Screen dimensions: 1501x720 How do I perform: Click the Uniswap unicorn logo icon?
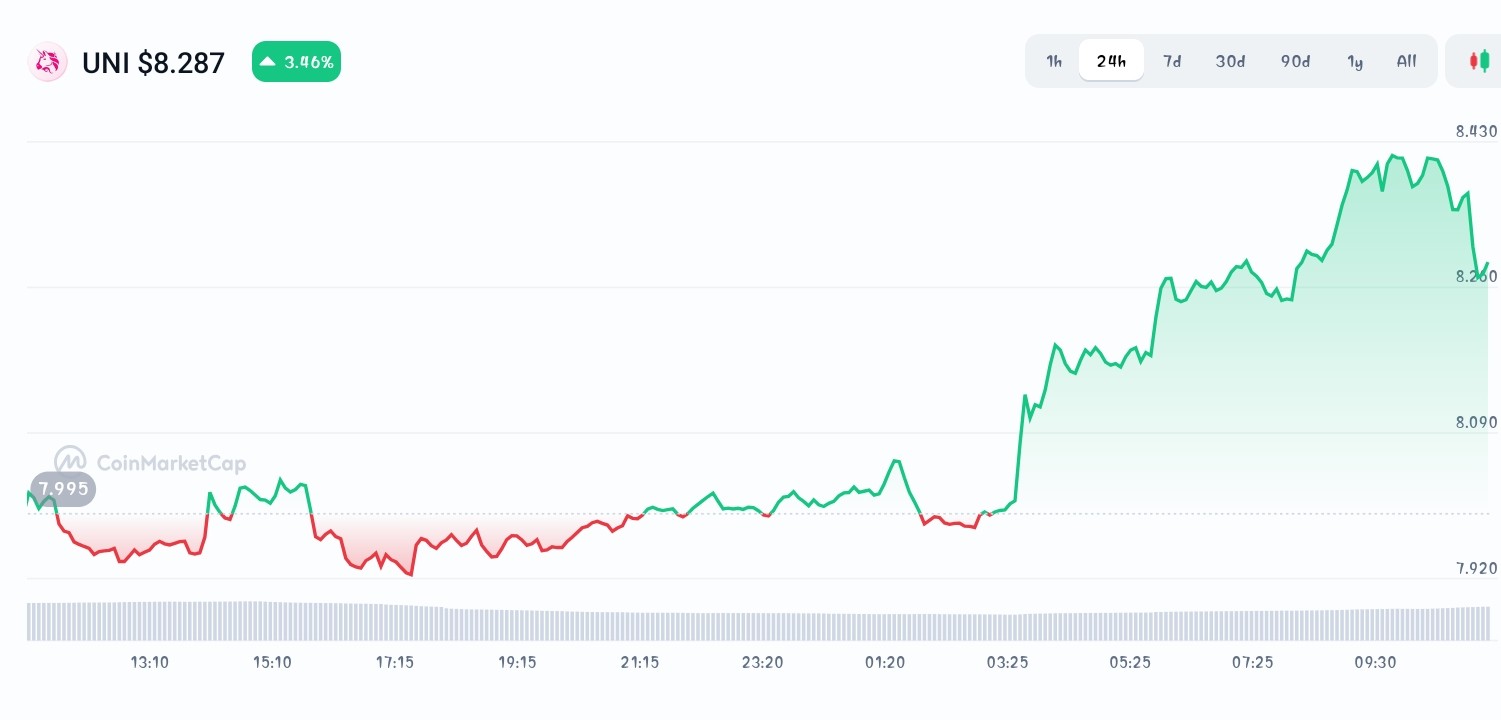(47, 63)
